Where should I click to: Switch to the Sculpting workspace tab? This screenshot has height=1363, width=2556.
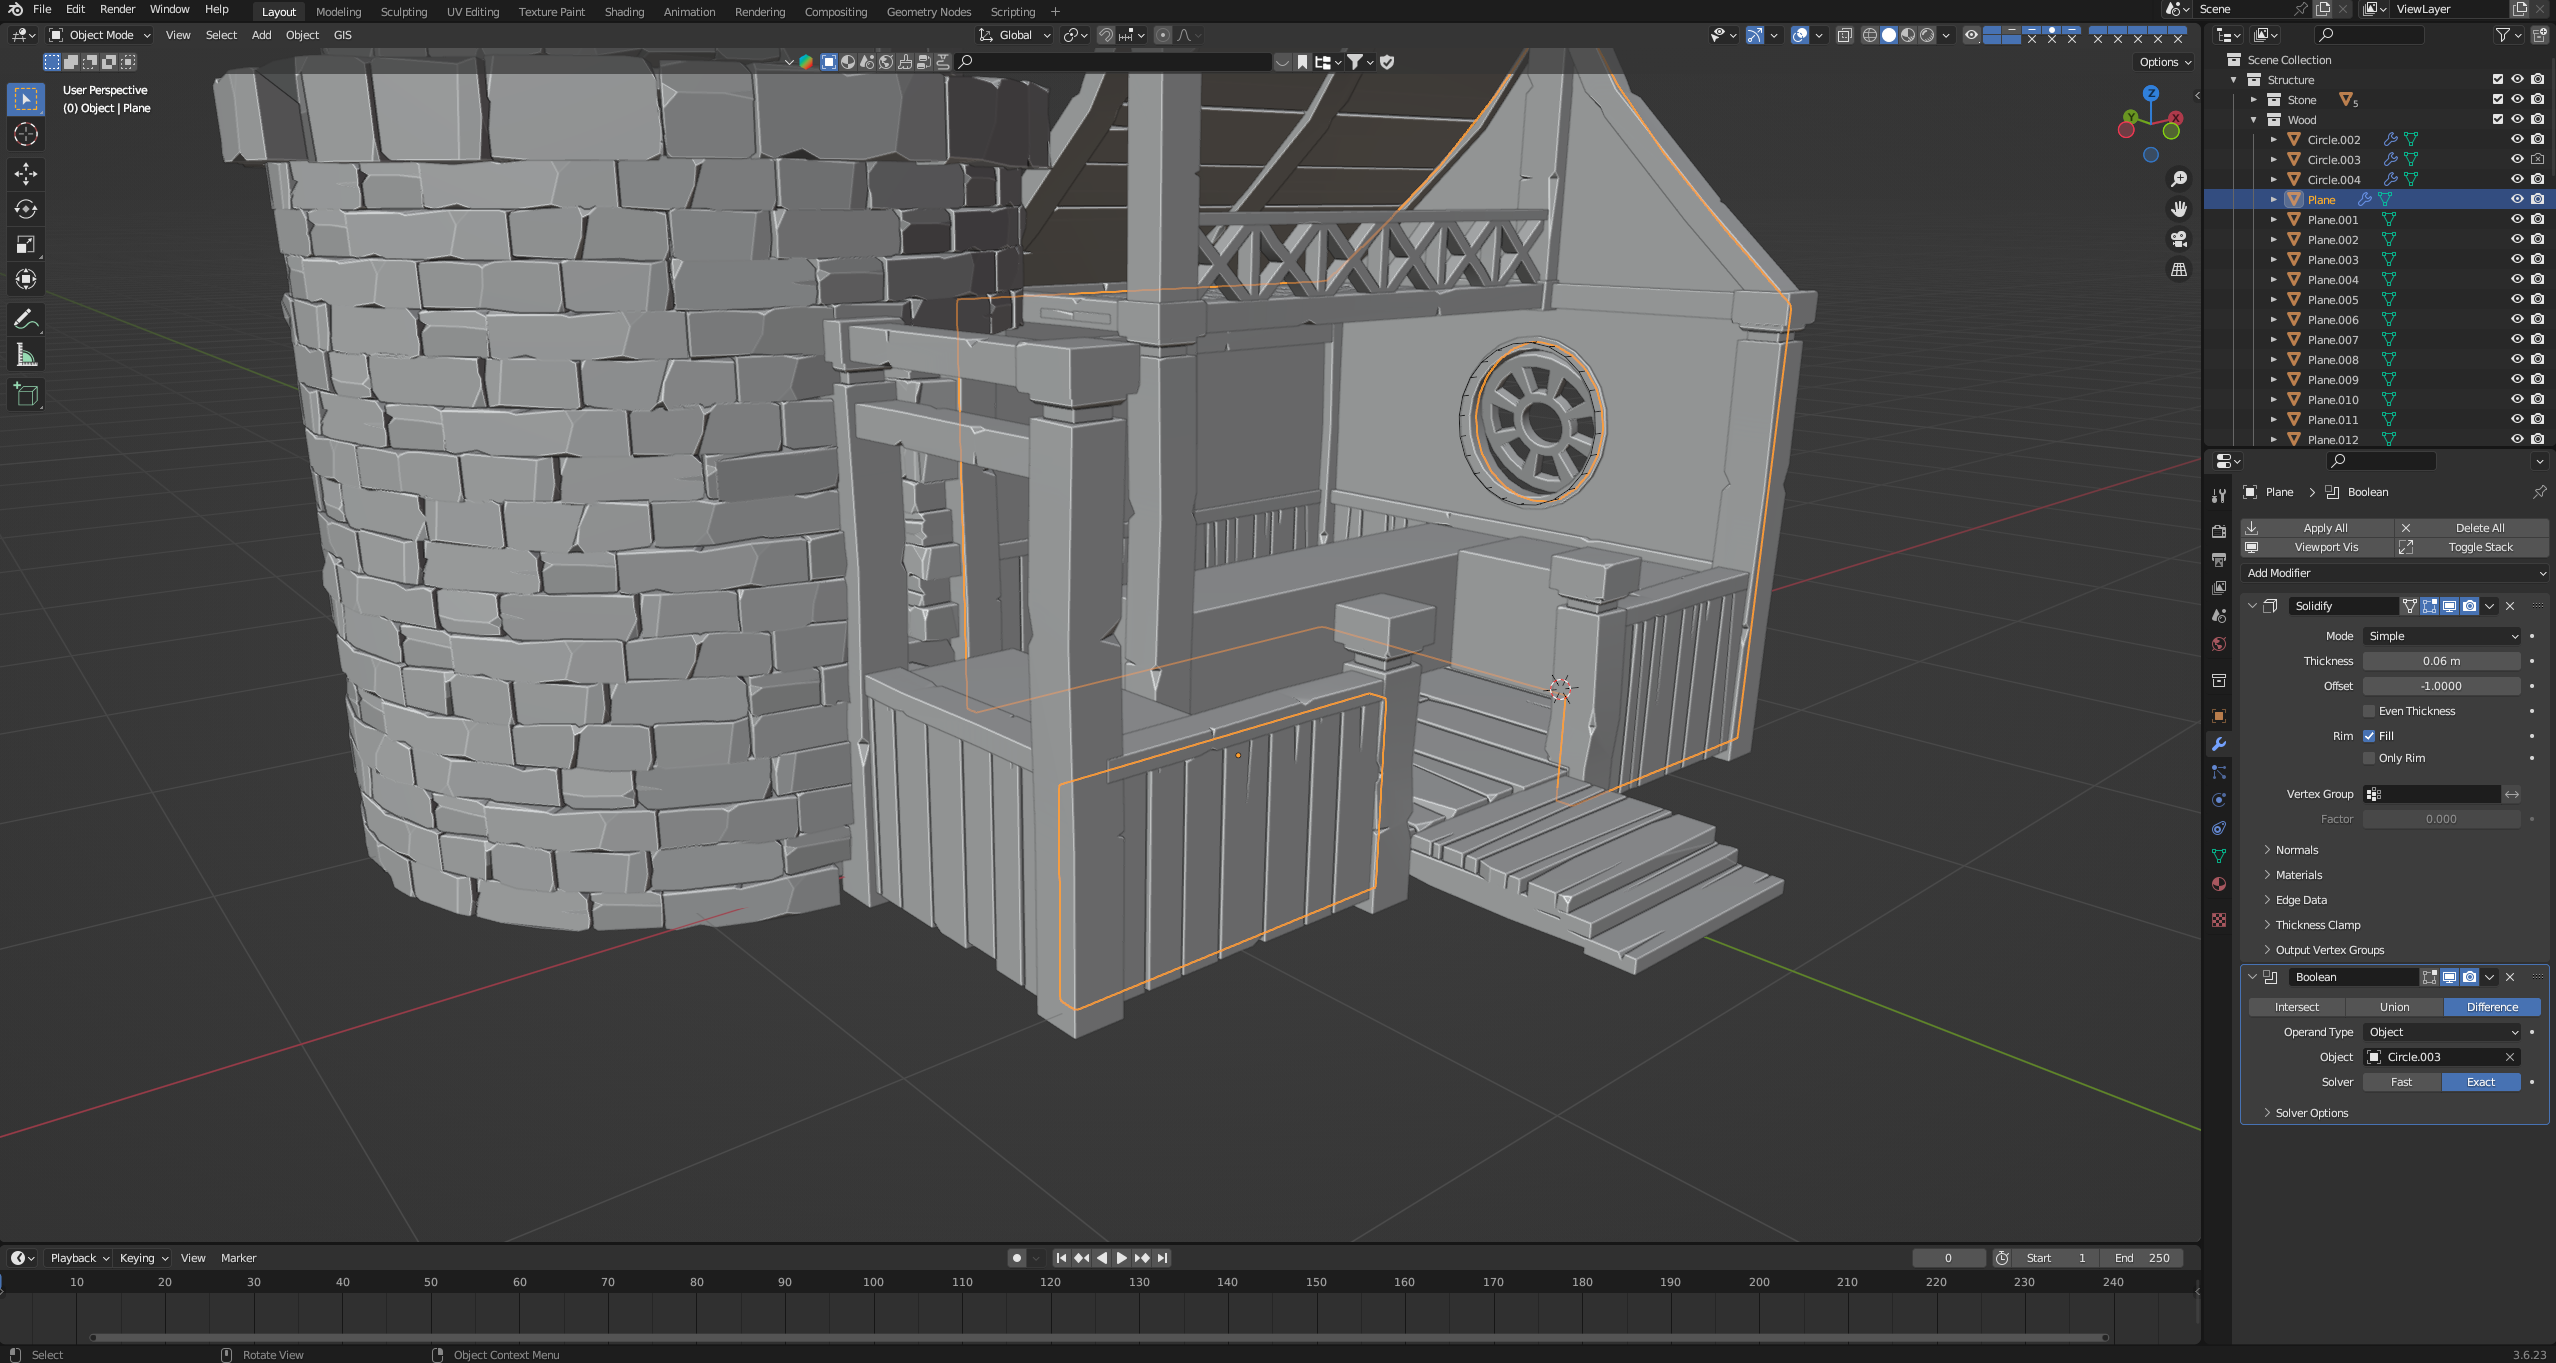(x=403, y=12)
